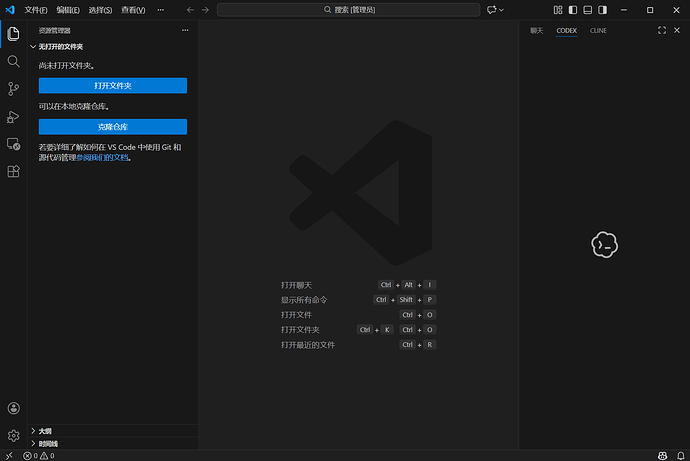
Task: Click the 打开文件夹 button
Action: click(113, 85)
